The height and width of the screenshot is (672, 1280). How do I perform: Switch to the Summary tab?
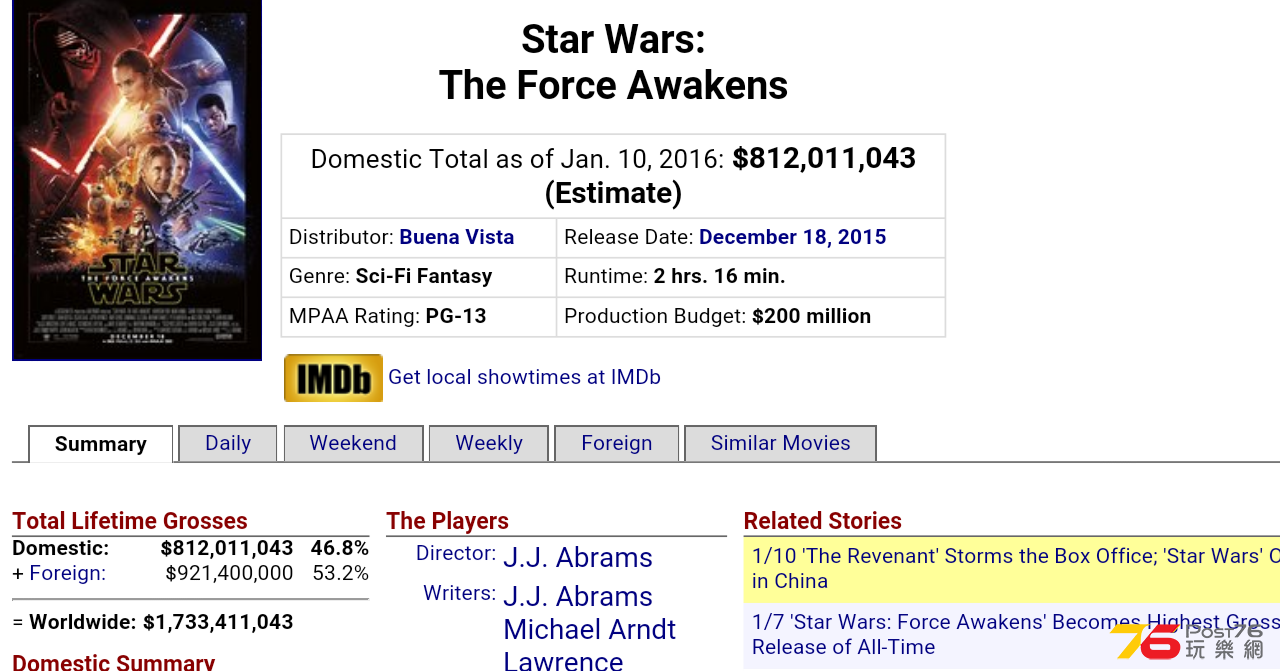pos(101,444)
